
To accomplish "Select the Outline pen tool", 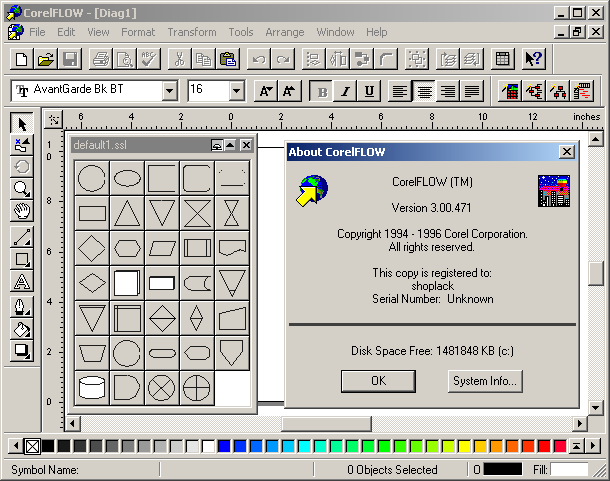I will (22, 307).
